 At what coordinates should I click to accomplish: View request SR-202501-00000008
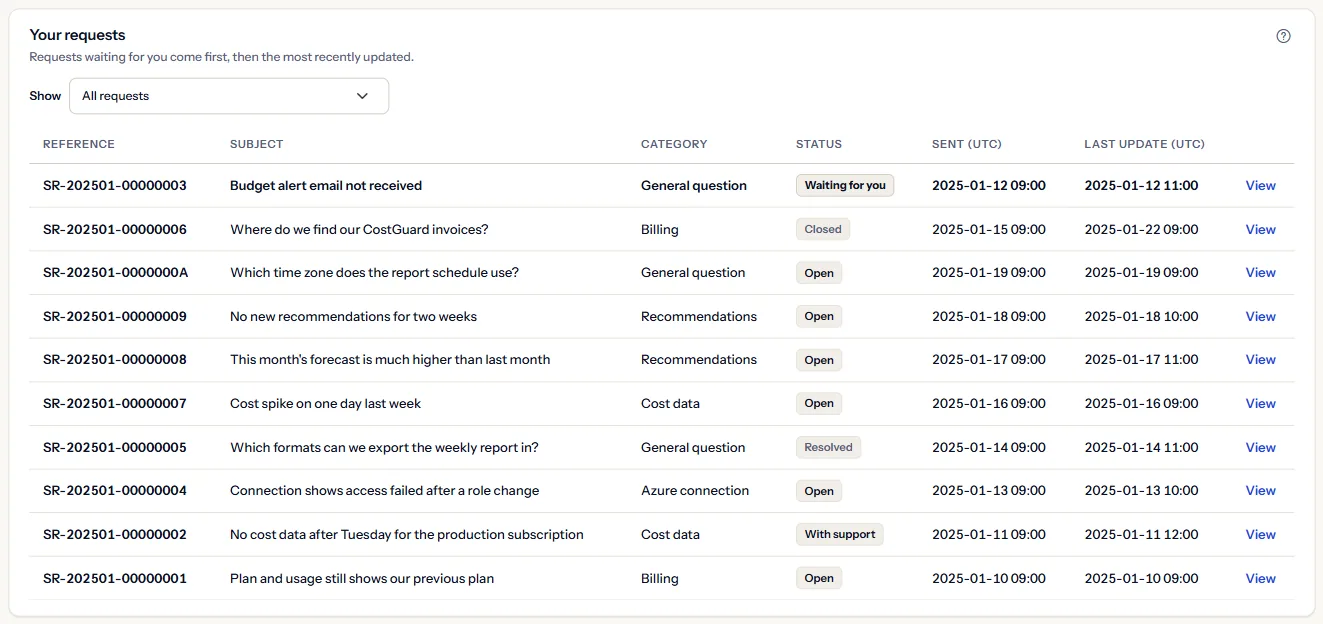(x=1260, y=359)
